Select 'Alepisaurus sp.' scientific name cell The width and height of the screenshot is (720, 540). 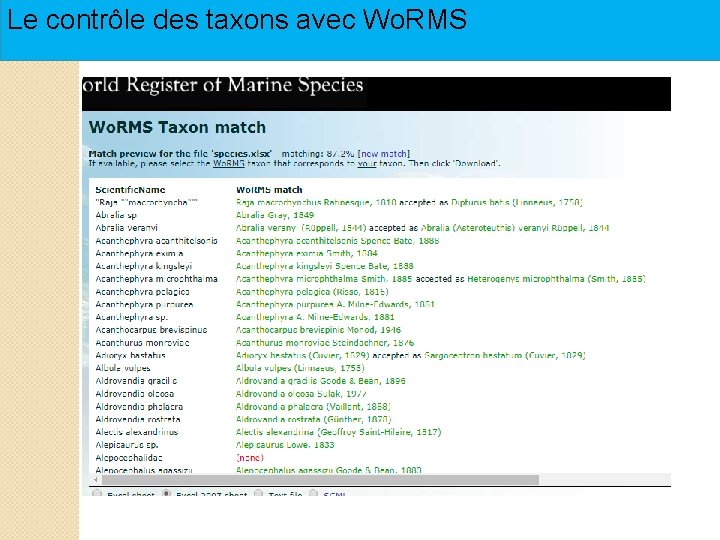click(127, 445)
